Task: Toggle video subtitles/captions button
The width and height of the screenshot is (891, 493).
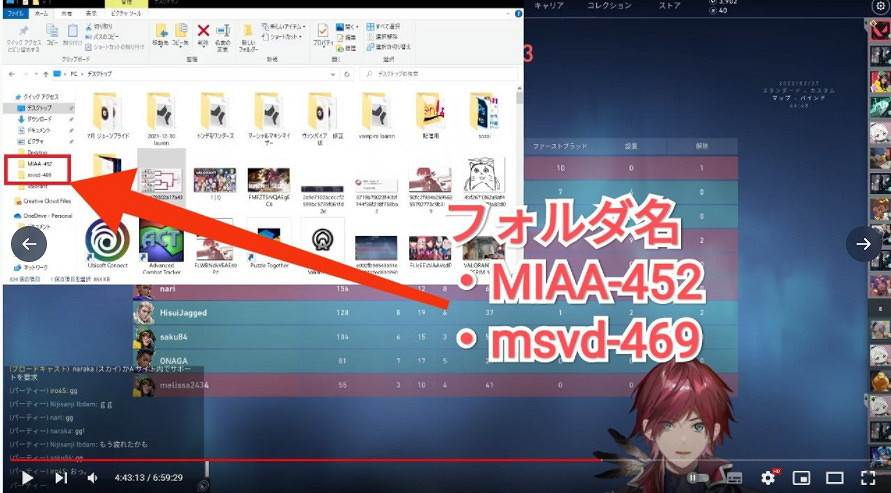Action: (735, 478)
